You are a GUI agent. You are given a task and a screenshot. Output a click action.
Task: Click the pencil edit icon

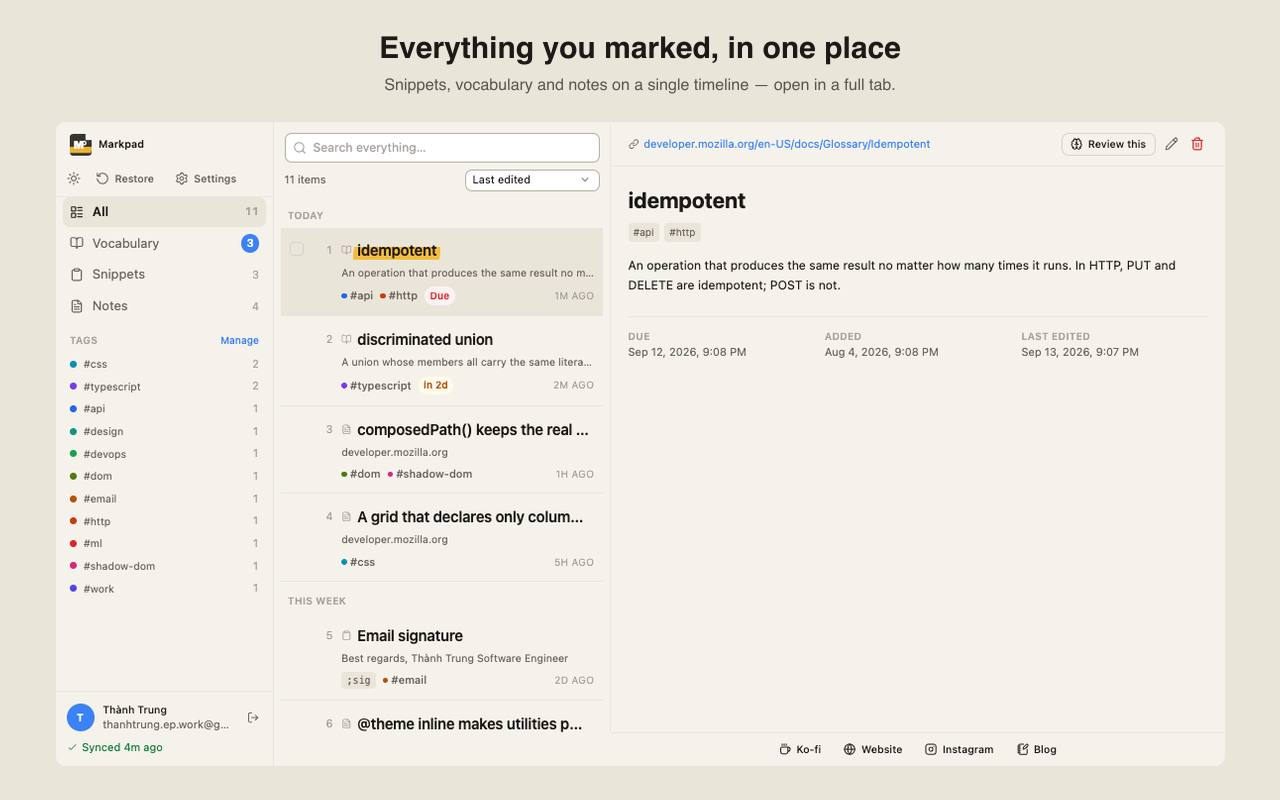(1172, 144)
